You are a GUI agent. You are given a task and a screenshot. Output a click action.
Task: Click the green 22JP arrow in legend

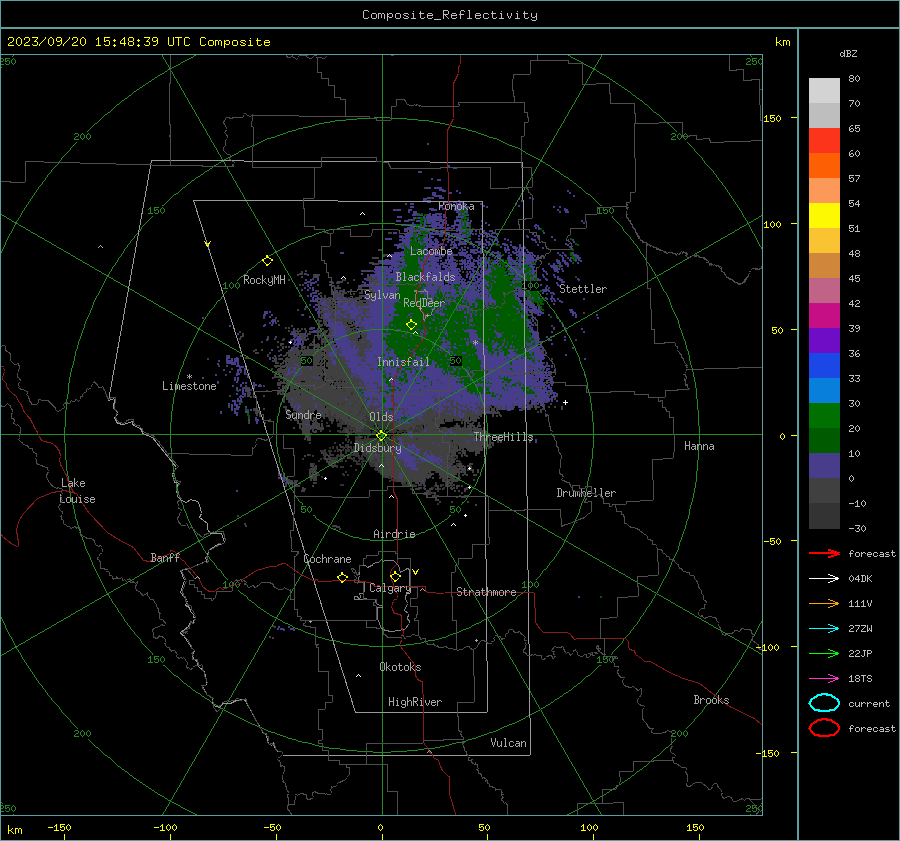click(824, 653)
